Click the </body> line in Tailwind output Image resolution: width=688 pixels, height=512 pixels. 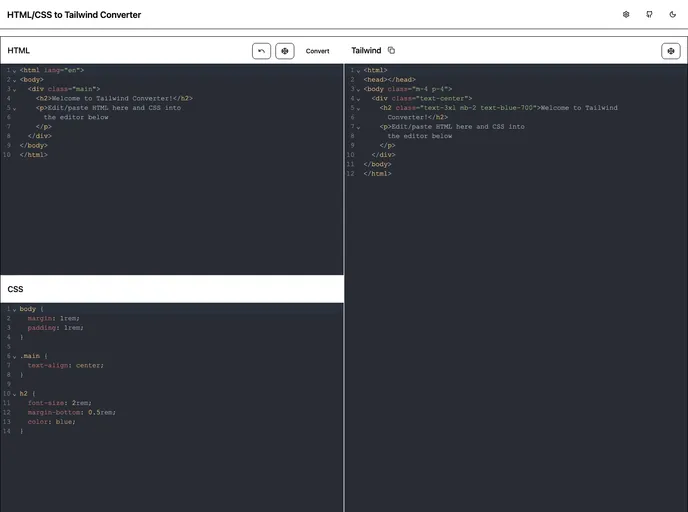tap(377, 164)
